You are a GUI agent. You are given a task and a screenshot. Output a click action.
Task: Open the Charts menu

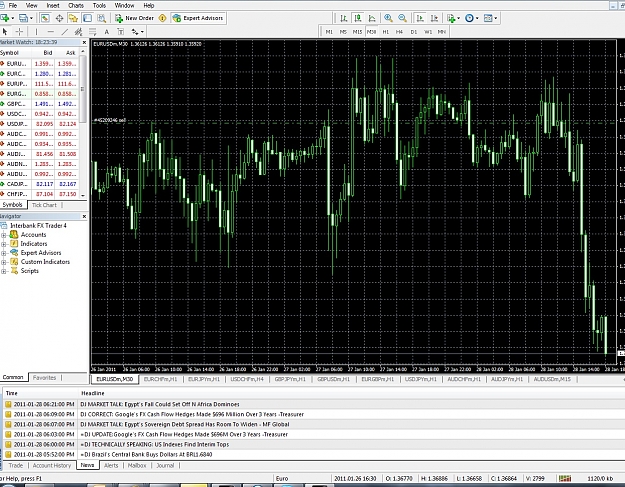76,6
